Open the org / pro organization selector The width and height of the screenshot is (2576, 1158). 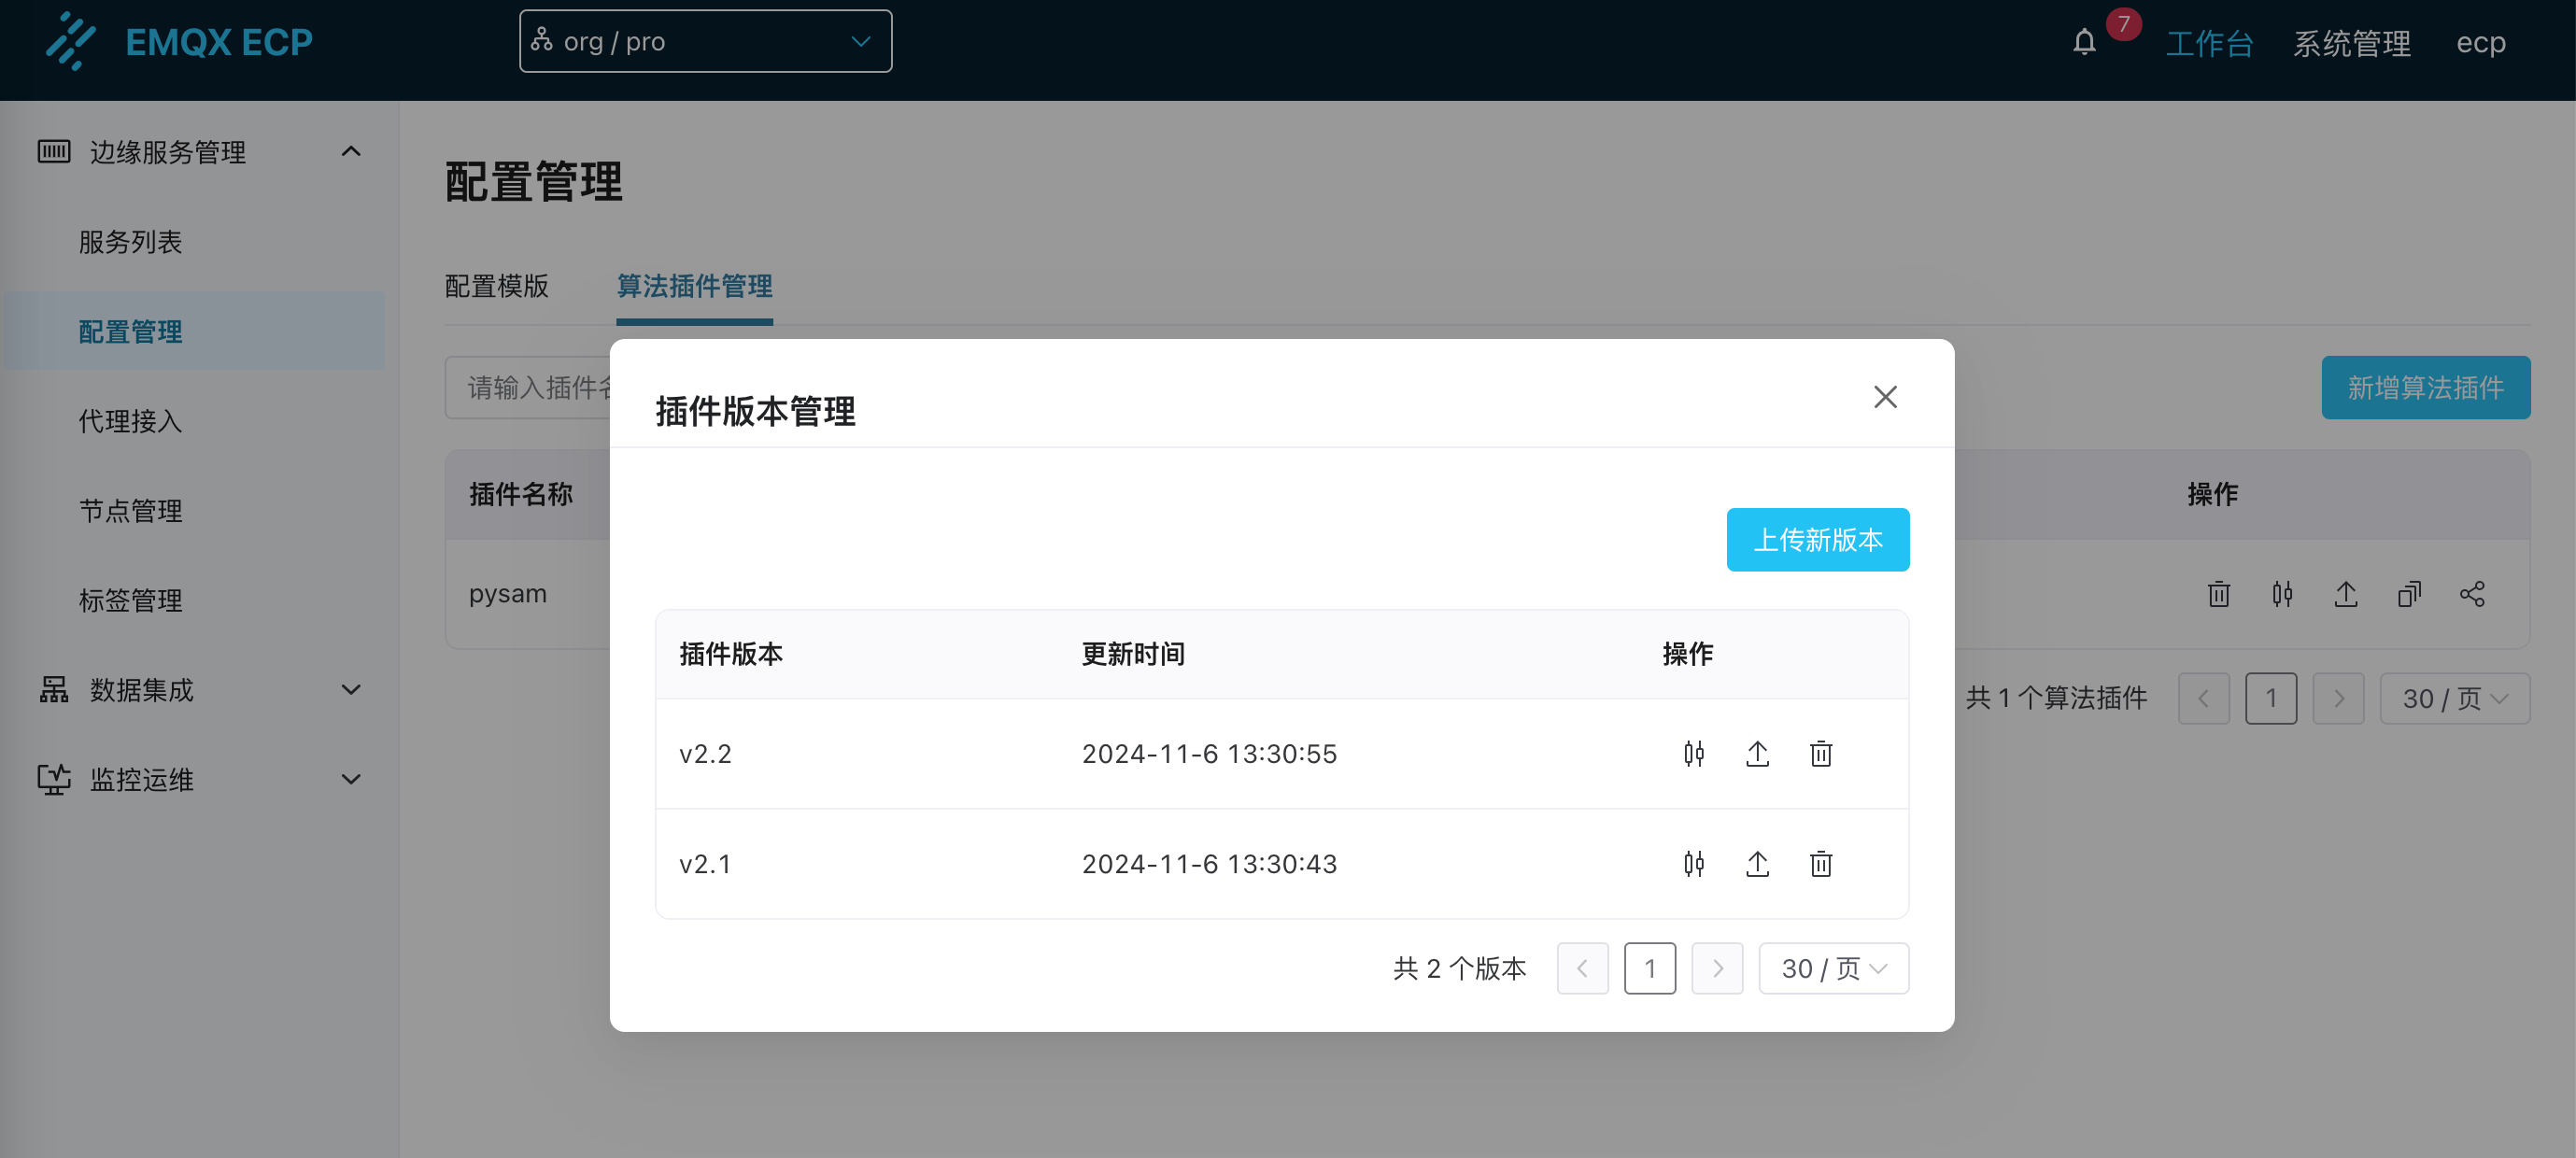click(705, 41)
